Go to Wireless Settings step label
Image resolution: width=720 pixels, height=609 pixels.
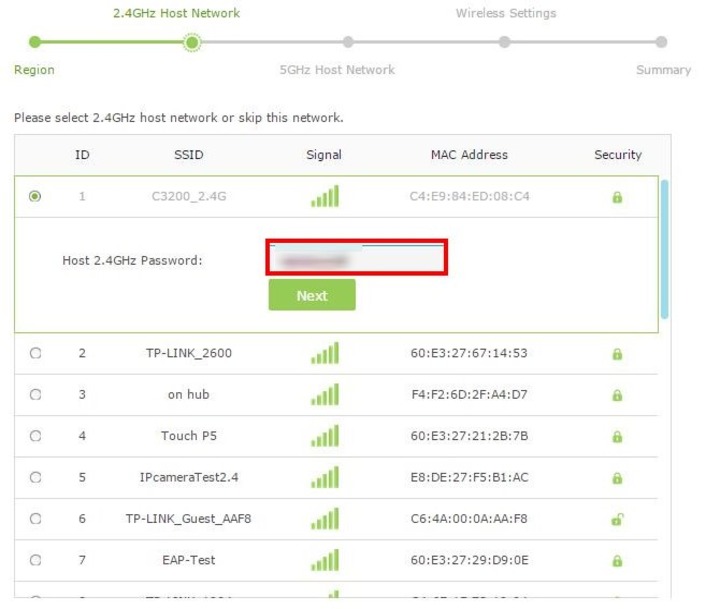(506, 13)
